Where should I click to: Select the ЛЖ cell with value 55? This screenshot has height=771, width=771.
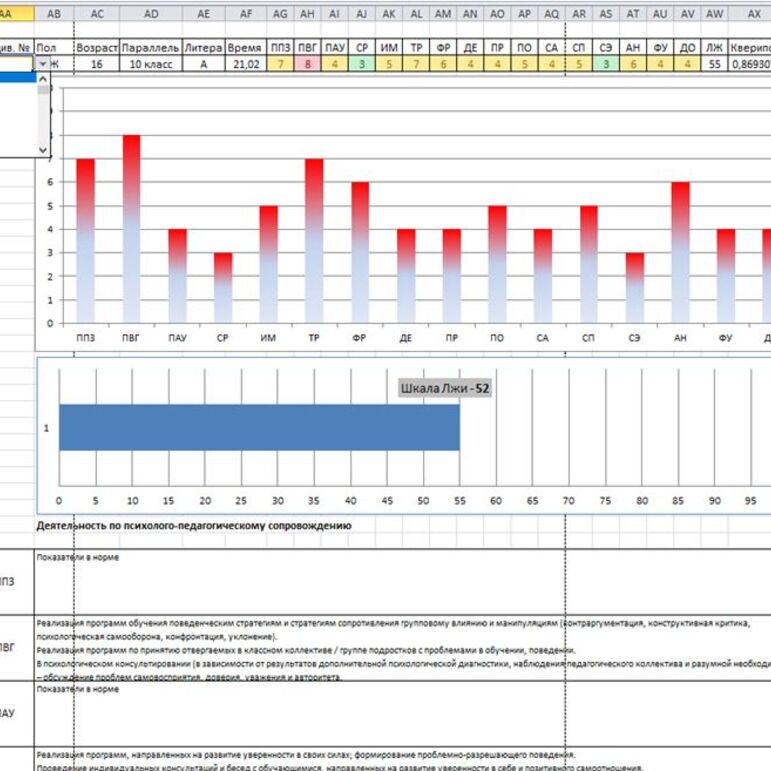click(715, 63)
